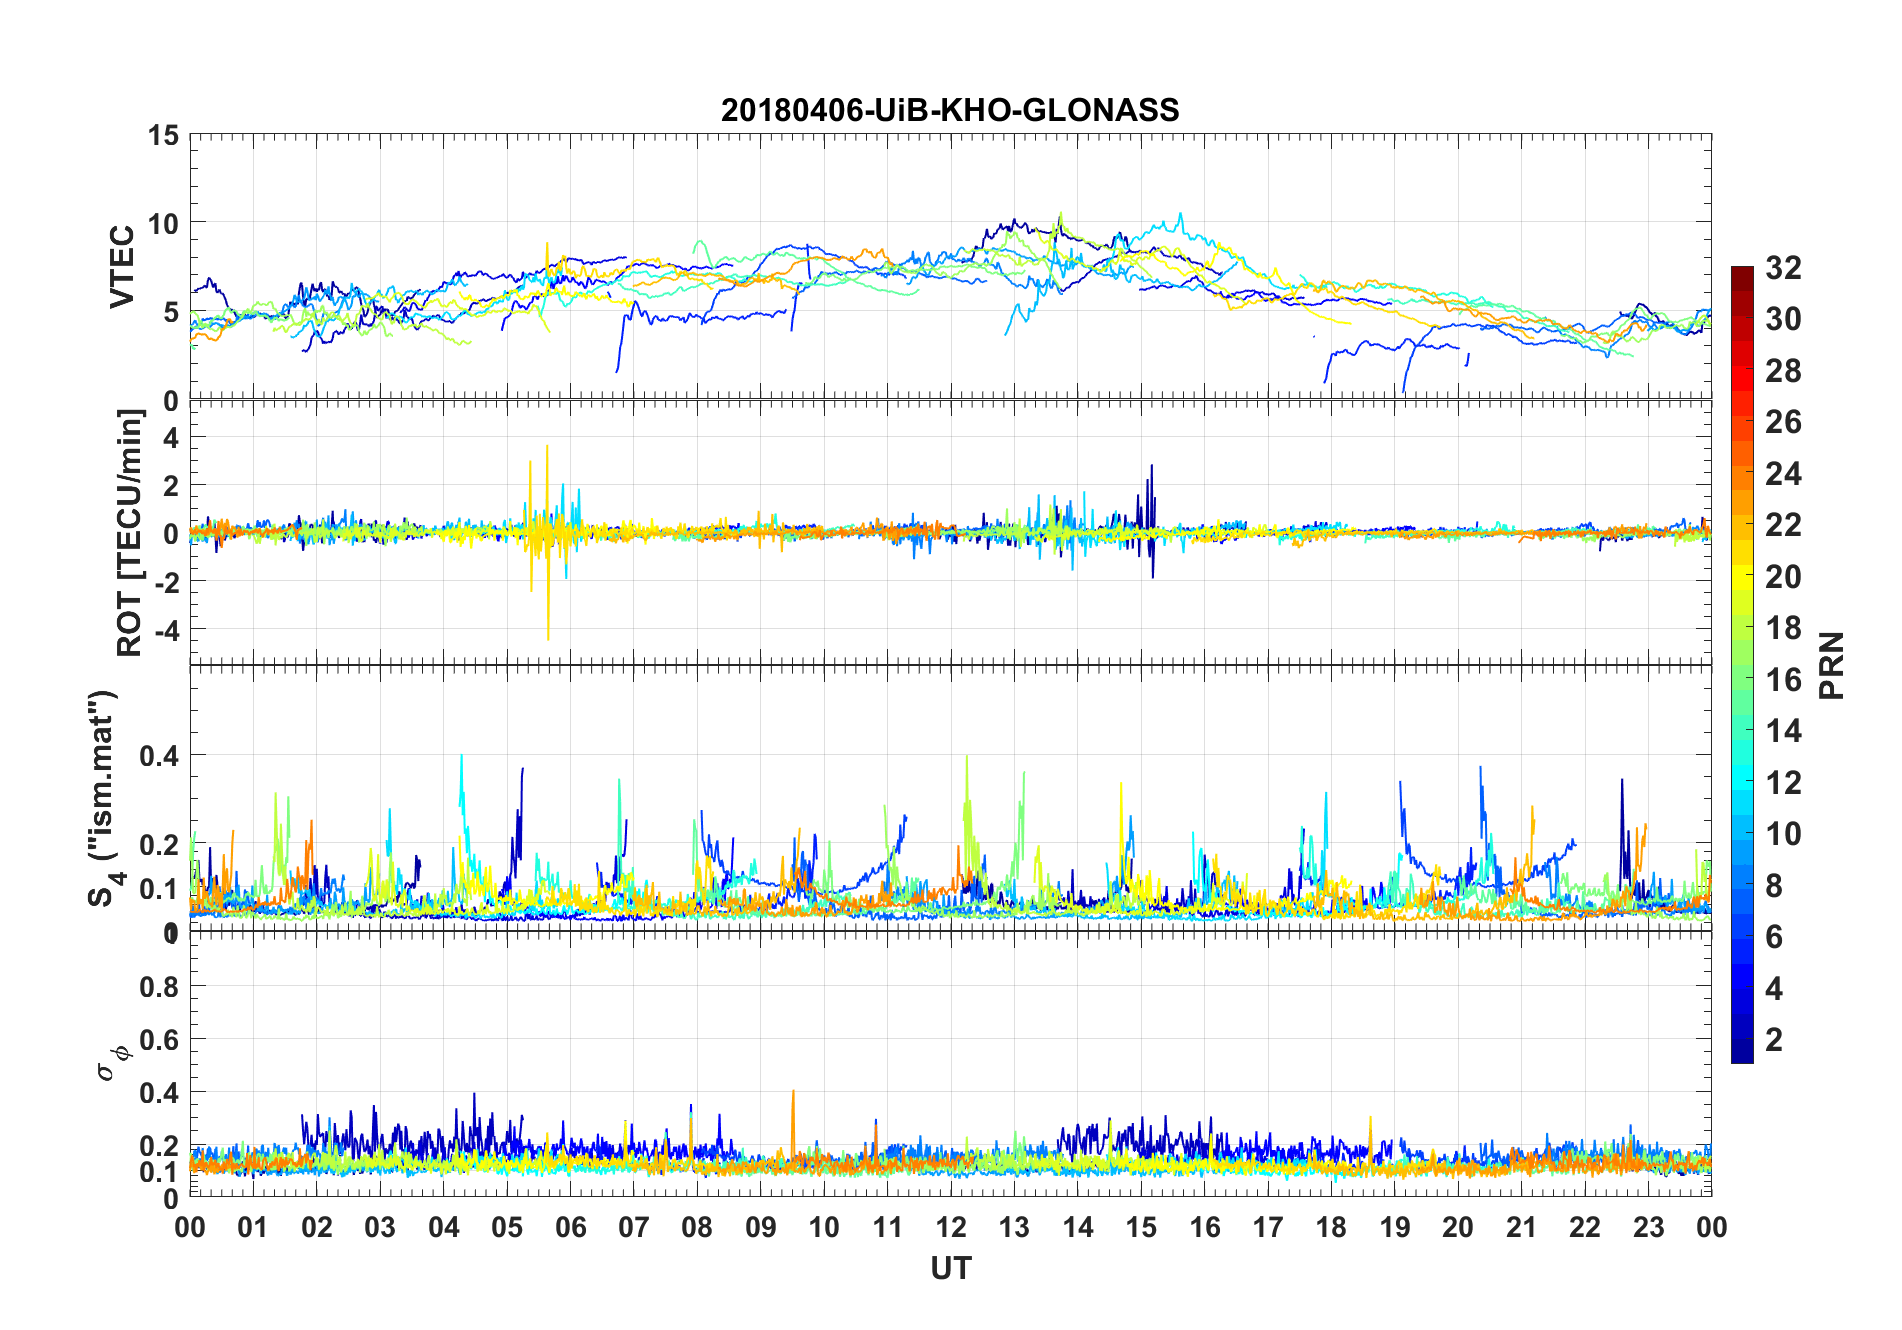Select PRN colorbar tick label 16

(x=1783, y=680)
